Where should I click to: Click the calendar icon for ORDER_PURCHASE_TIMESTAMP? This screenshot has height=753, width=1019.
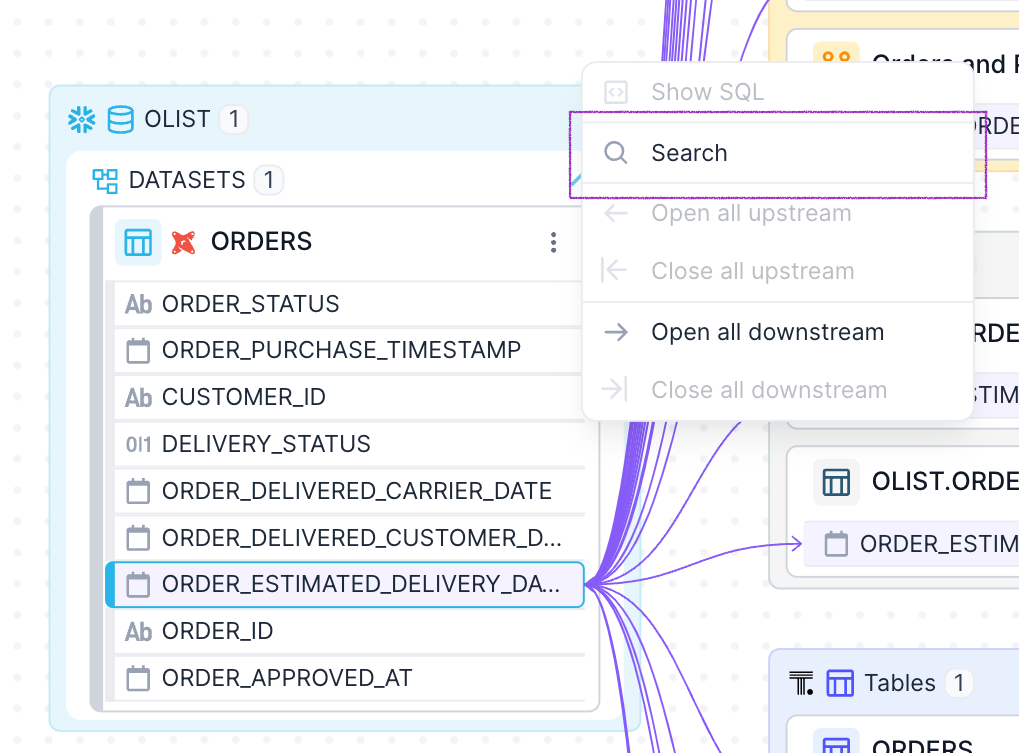pos(138,351)
